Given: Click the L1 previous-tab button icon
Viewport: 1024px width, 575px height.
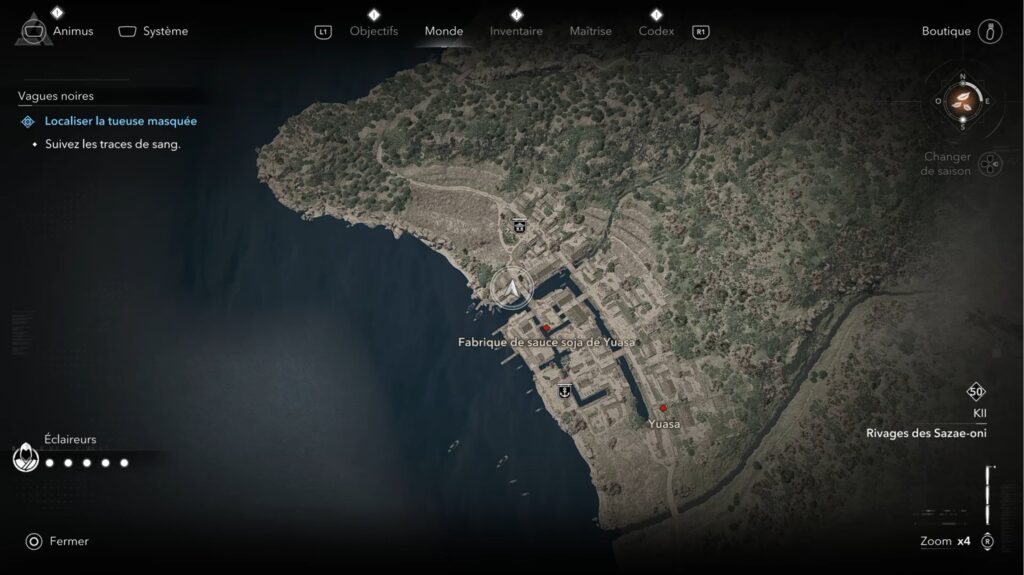Looking at the screenshot, I should (x=323, y=32).
